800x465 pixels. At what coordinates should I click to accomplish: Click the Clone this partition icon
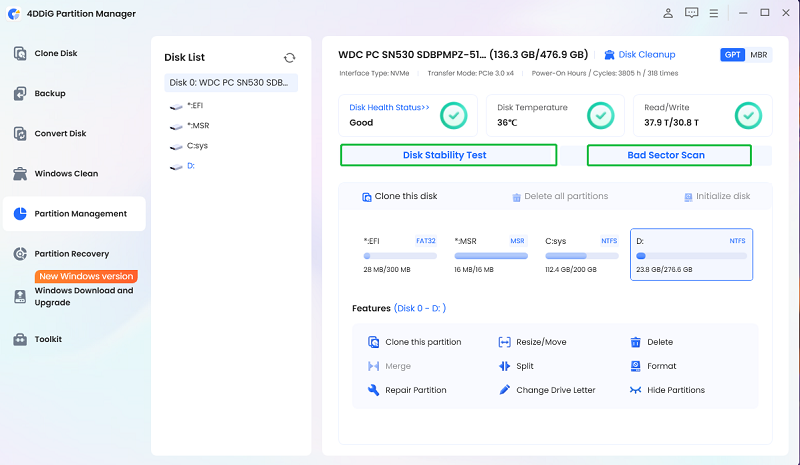pyautogui.click(x=373, y=342)
